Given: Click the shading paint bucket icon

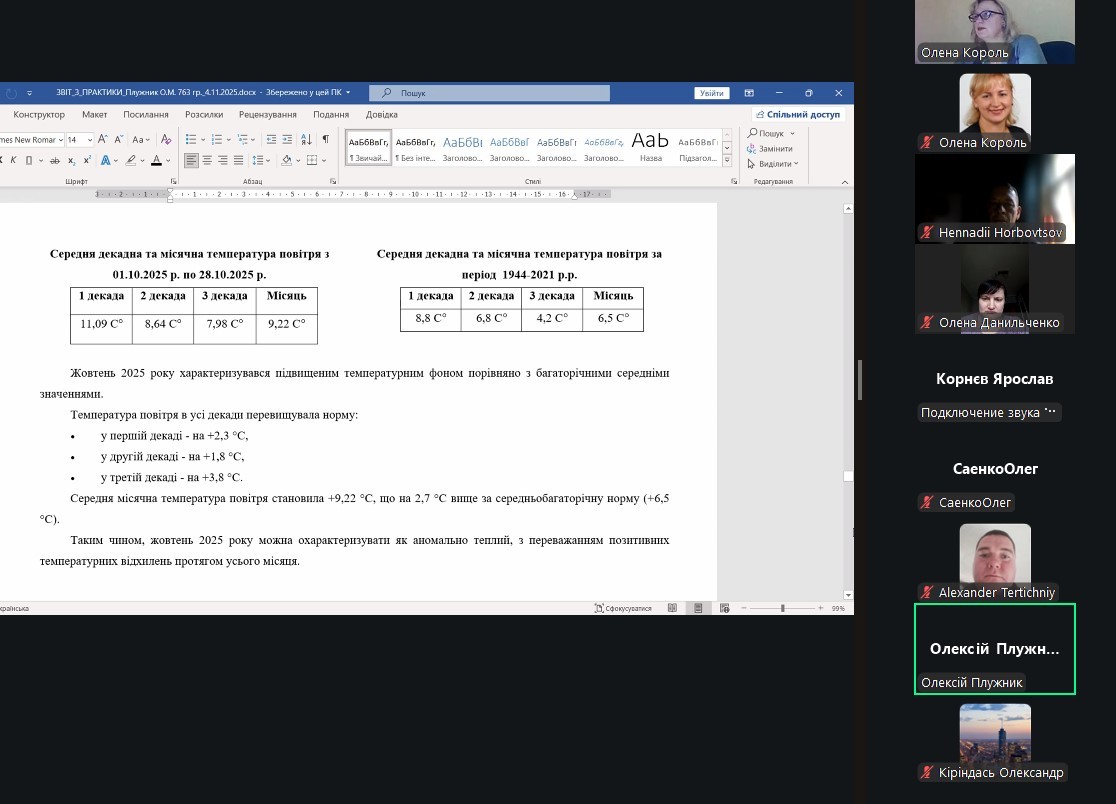Looking at the screenshot, I should 286,160.
